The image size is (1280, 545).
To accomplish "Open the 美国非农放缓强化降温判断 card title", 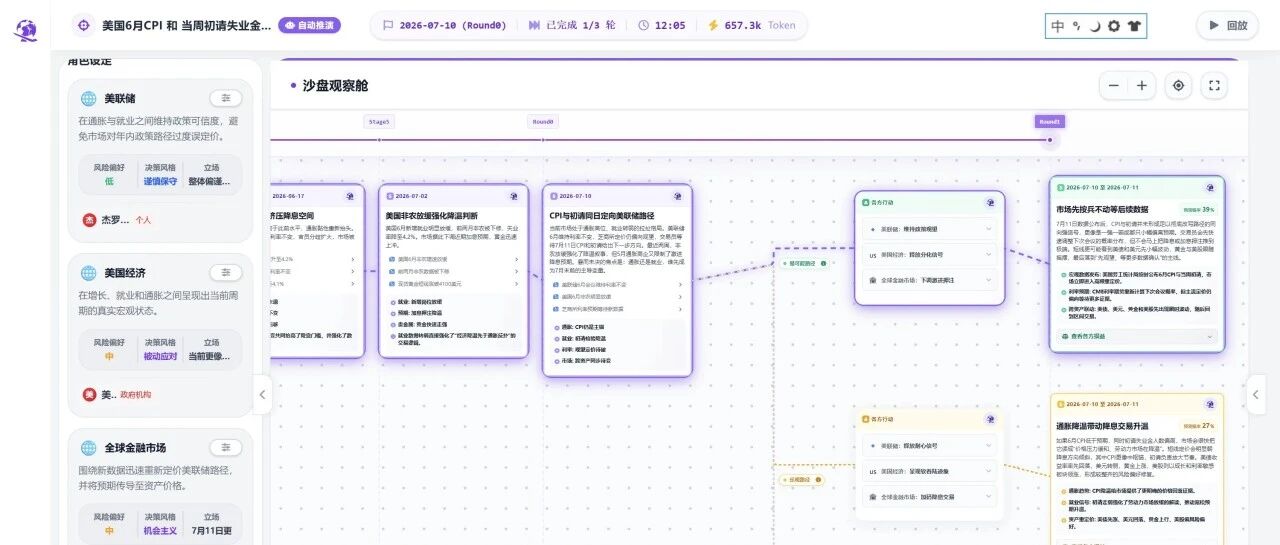I will click(431, 215).
